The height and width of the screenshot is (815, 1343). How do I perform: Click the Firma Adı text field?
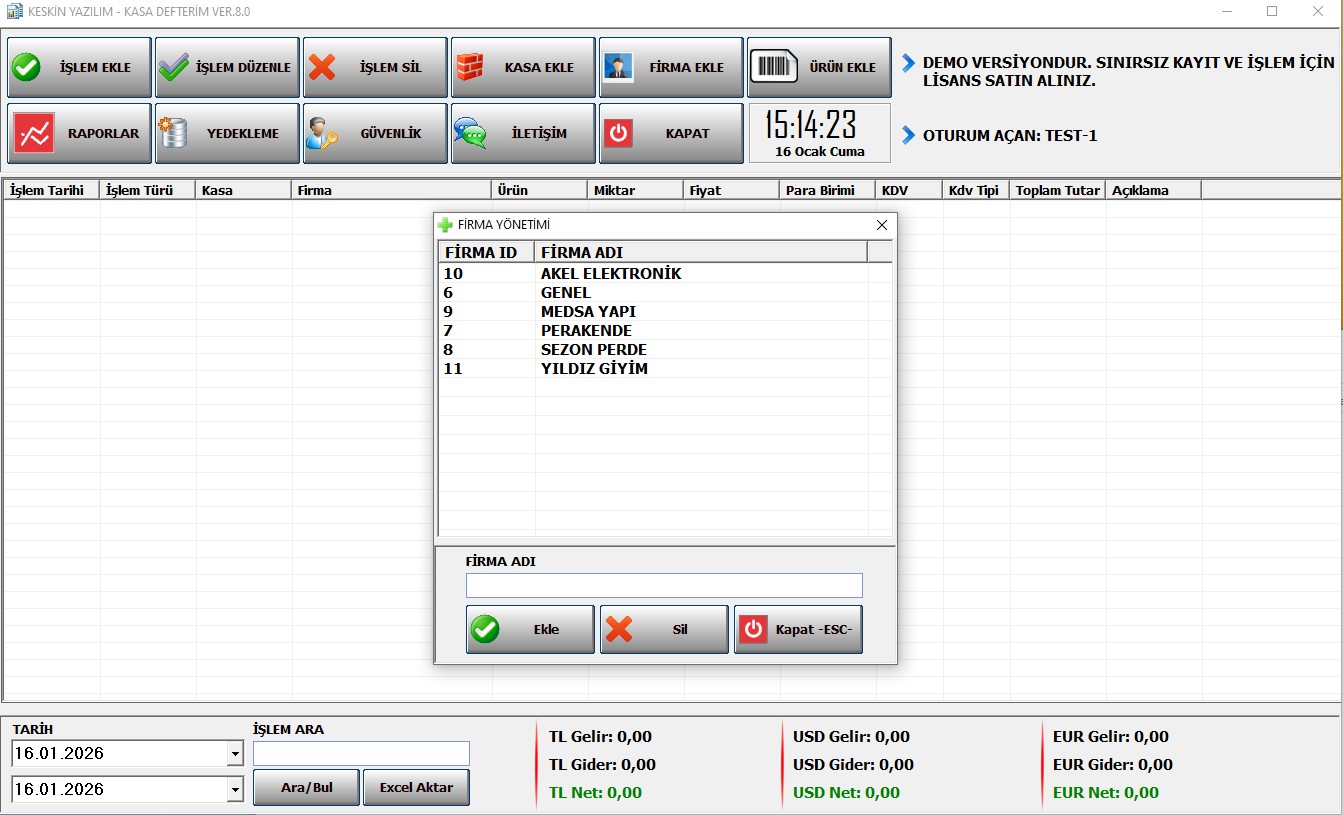point(664,586)
